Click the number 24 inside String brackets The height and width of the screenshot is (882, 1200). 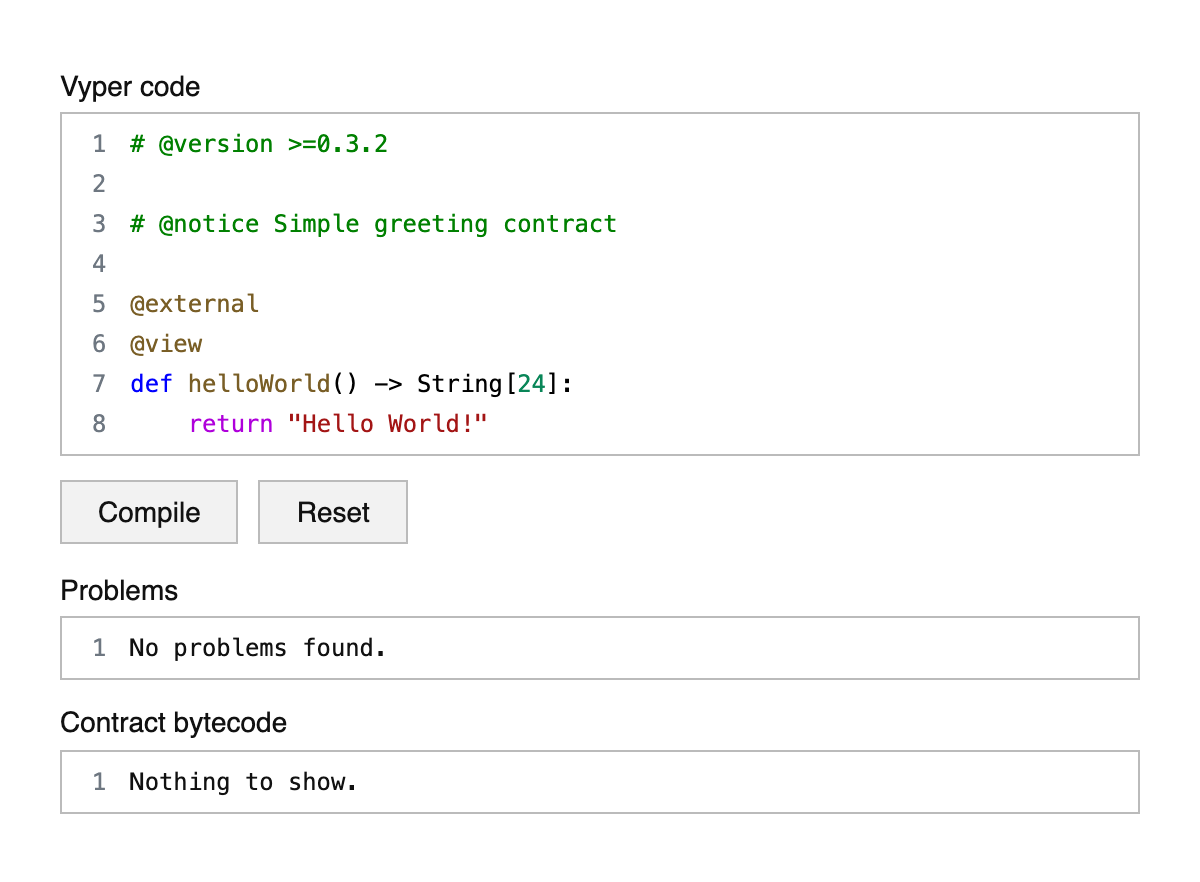[531, 384]
